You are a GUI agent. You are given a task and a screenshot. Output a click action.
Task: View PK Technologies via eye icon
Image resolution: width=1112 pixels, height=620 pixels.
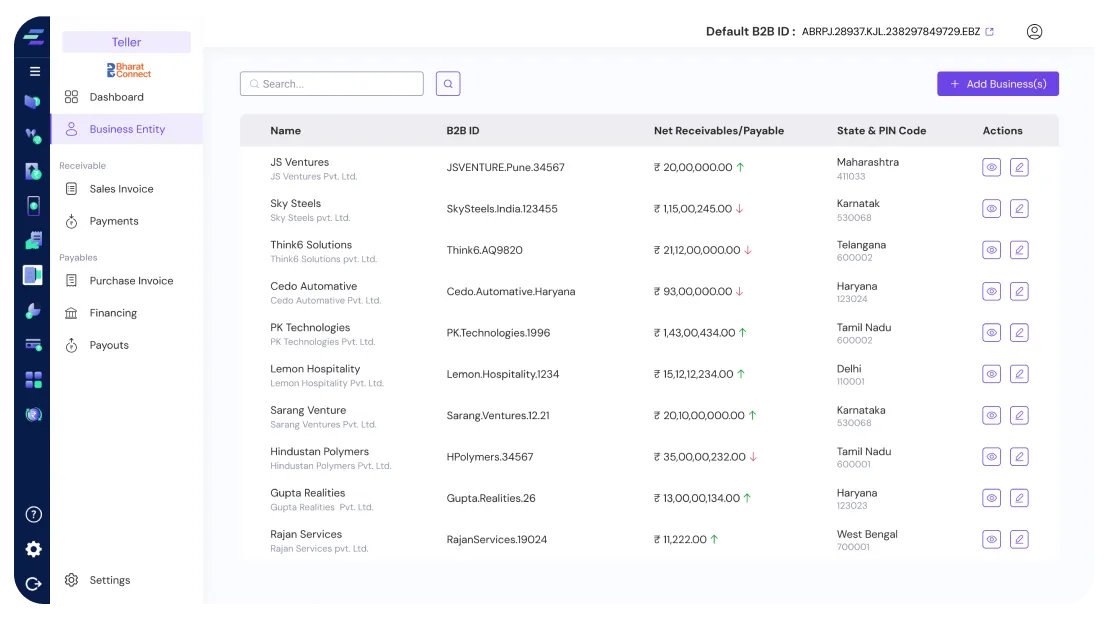click(991, 333)
